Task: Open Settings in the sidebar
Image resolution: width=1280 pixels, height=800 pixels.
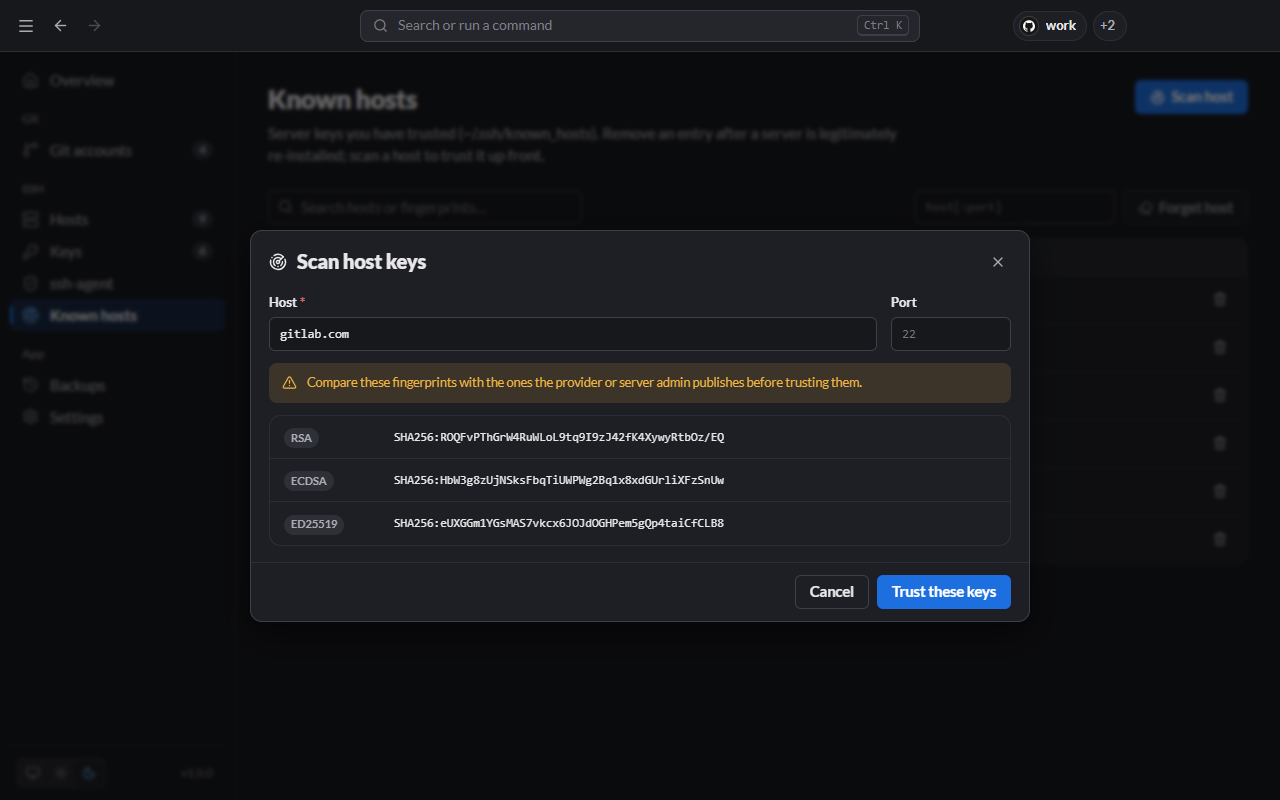Action: [x=118, y=417]
